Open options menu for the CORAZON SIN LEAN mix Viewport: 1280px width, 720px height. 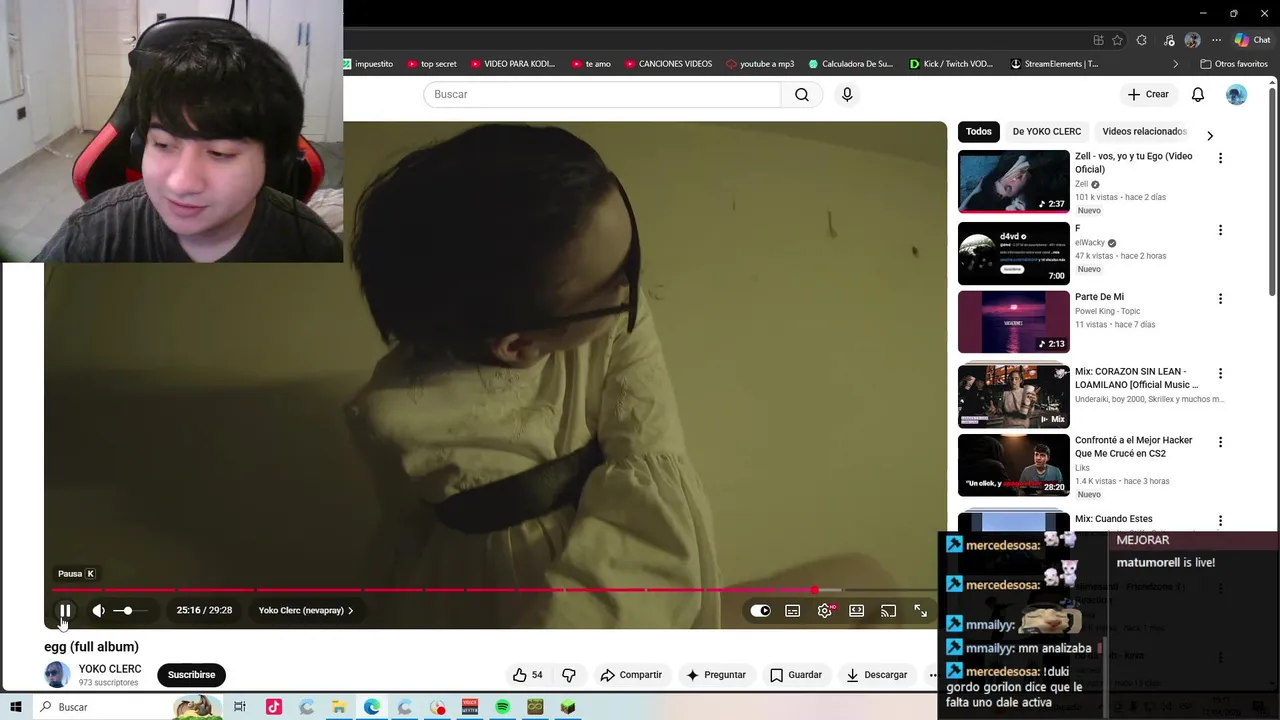point(1220,373)
